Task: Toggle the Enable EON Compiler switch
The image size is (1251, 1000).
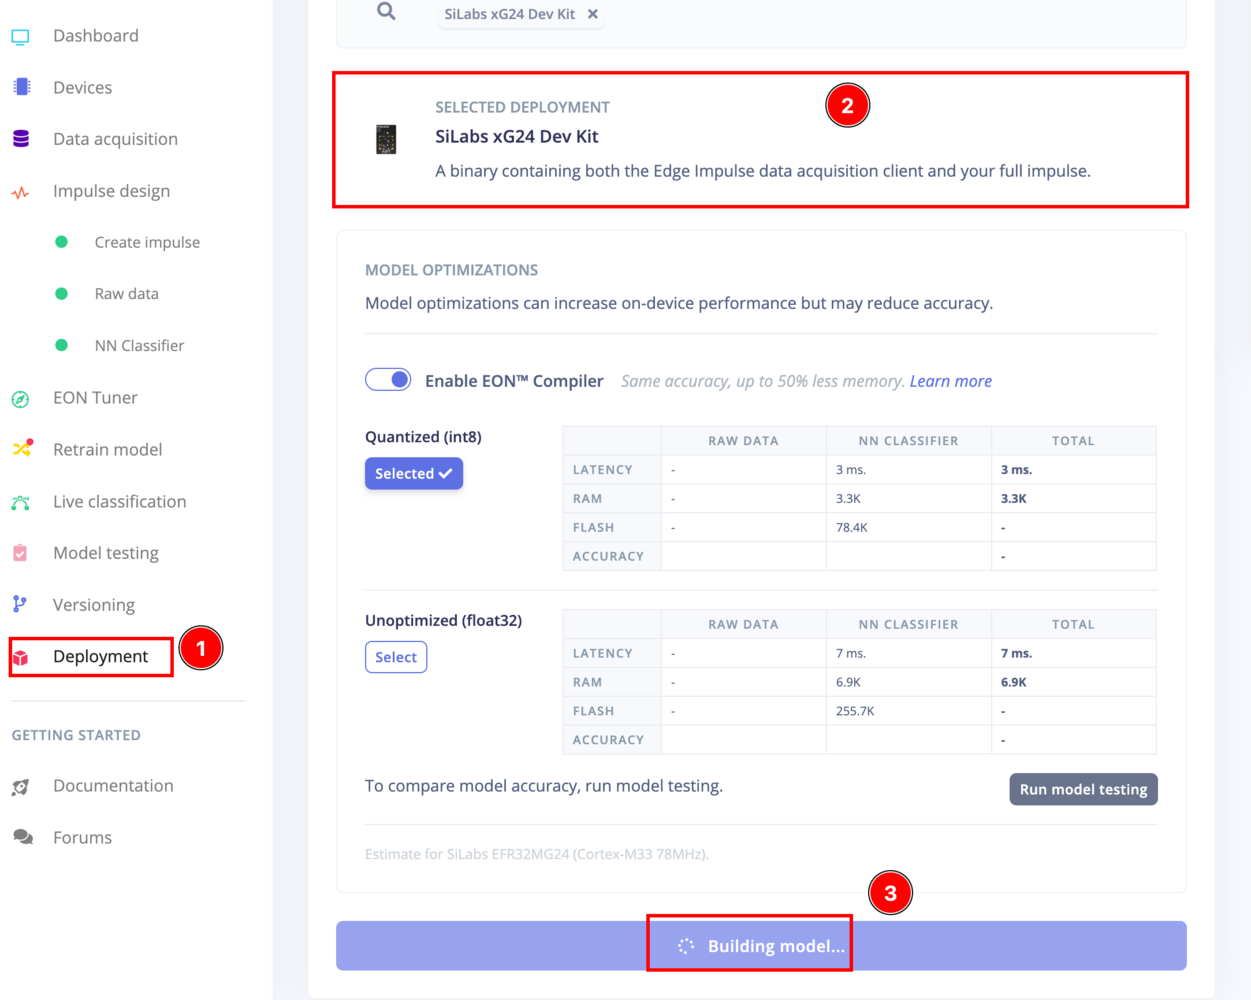Action: [x=388, y=380]
